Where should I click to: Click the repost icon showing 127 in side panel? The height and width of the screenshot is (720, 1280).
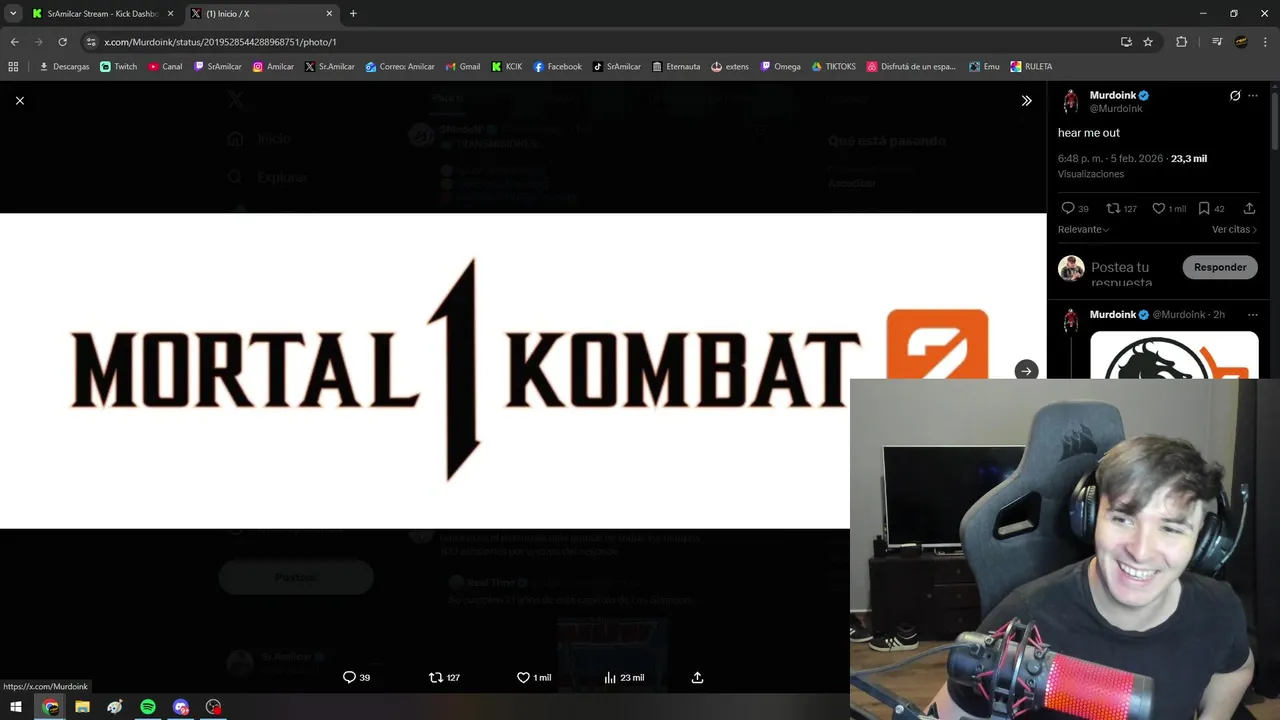coord(1113,208)
